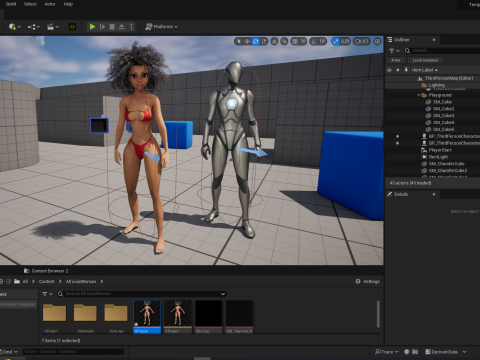Click the Skip/Advance frame button

(x=102, y=27)
